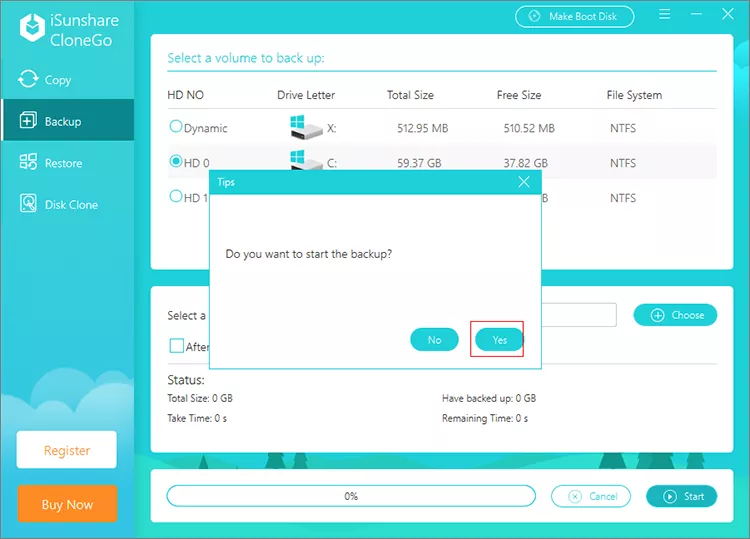Click the X: drive Windows disk icon
The width and height of the screenshot is (750, 539).
(306, 127)
